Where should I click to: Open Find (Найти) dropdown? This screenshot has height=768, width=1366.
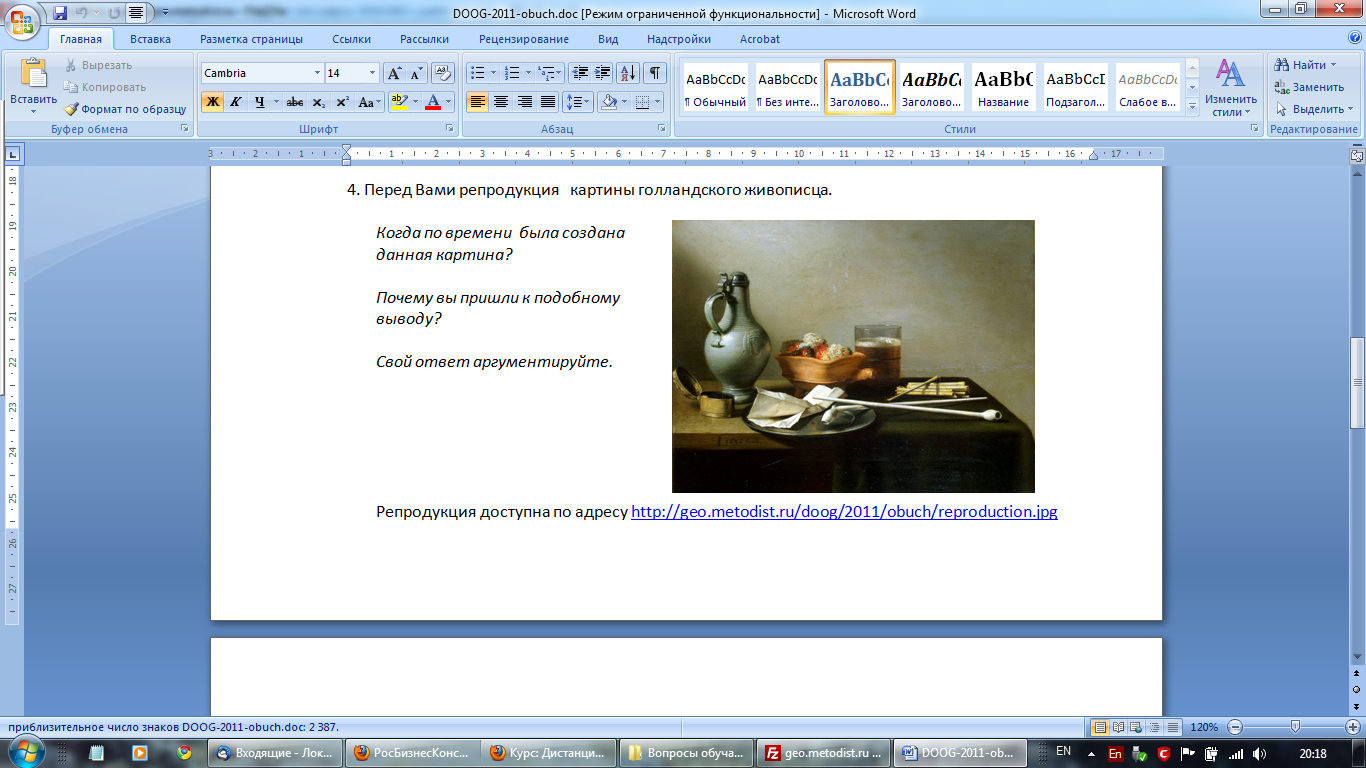pyautogui.click(x=1333, y=65)
